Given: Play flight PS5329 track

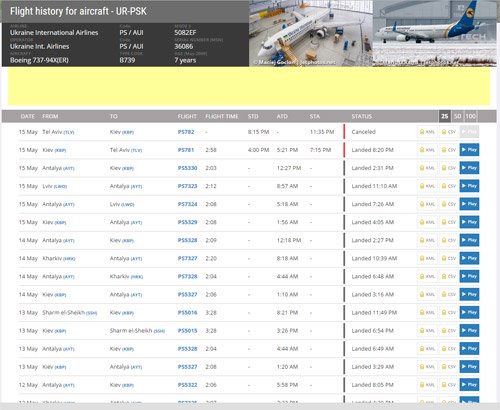Looking at the screenshot, I should [x=469, y=222].
